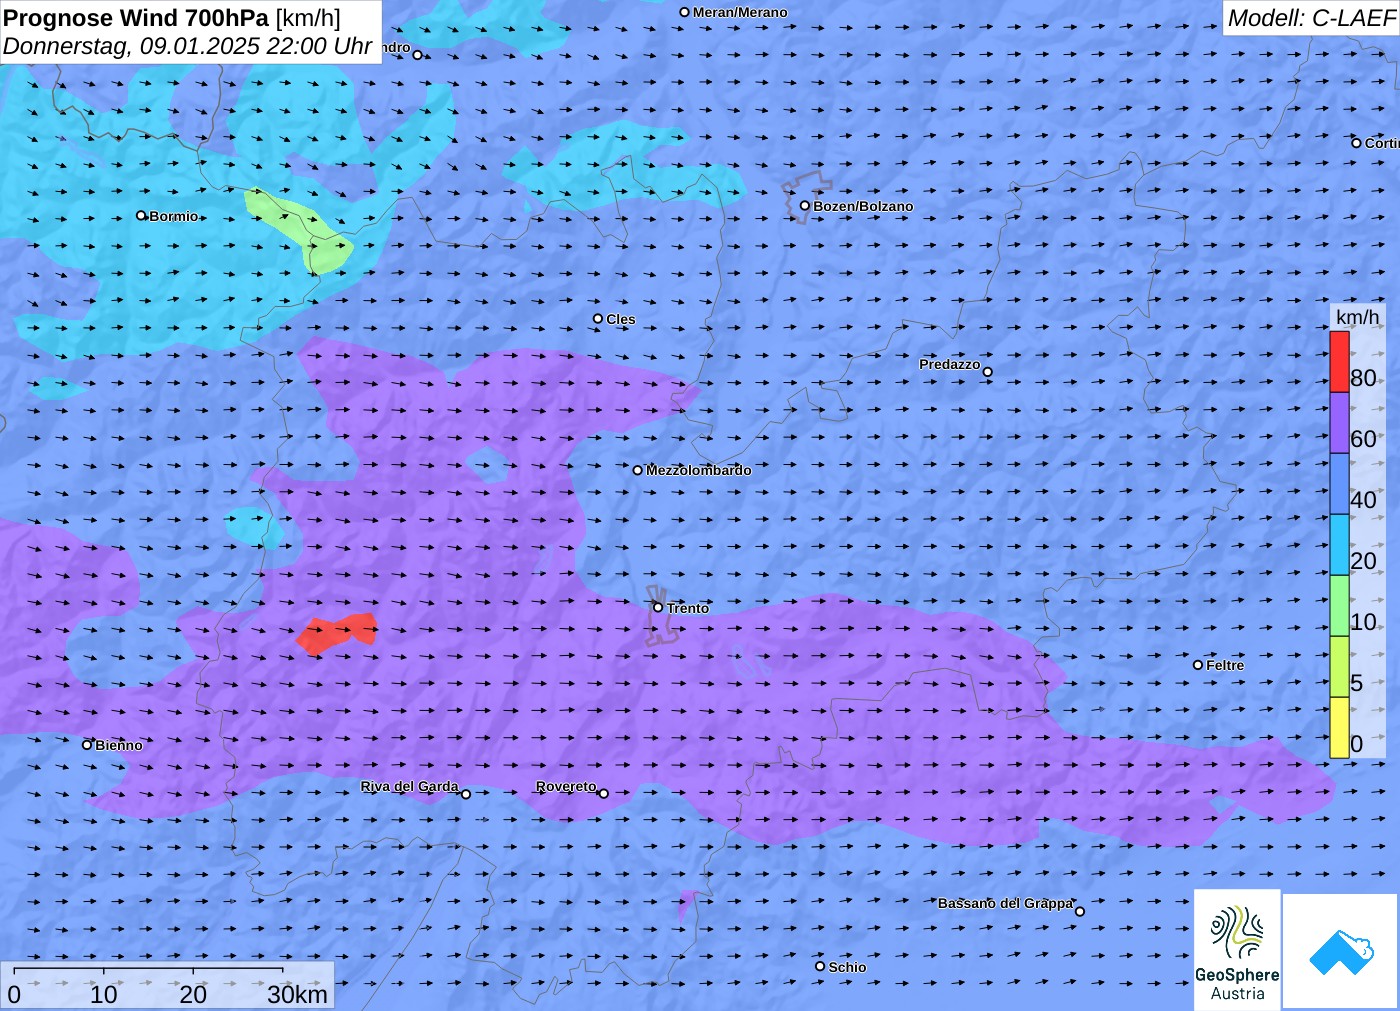The image size is (1400, 1011).
Task: Click the 'Riva del Garda' label text
Action: click(409, 786)
